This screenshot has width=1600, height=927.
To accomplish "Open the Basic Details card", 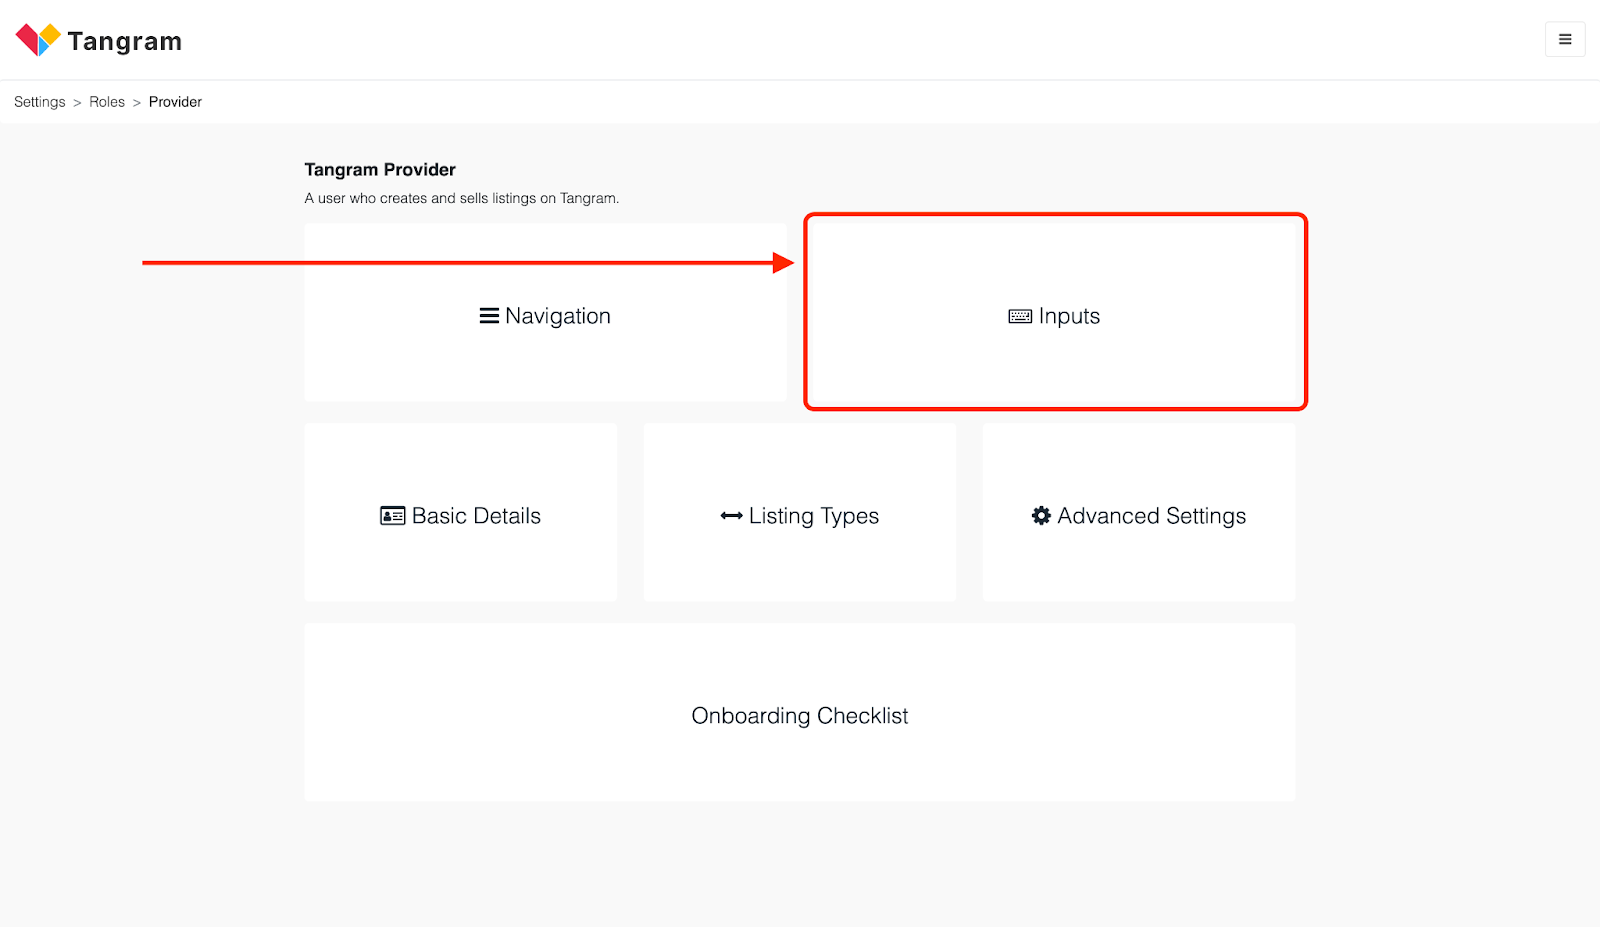I will point(461,512).
